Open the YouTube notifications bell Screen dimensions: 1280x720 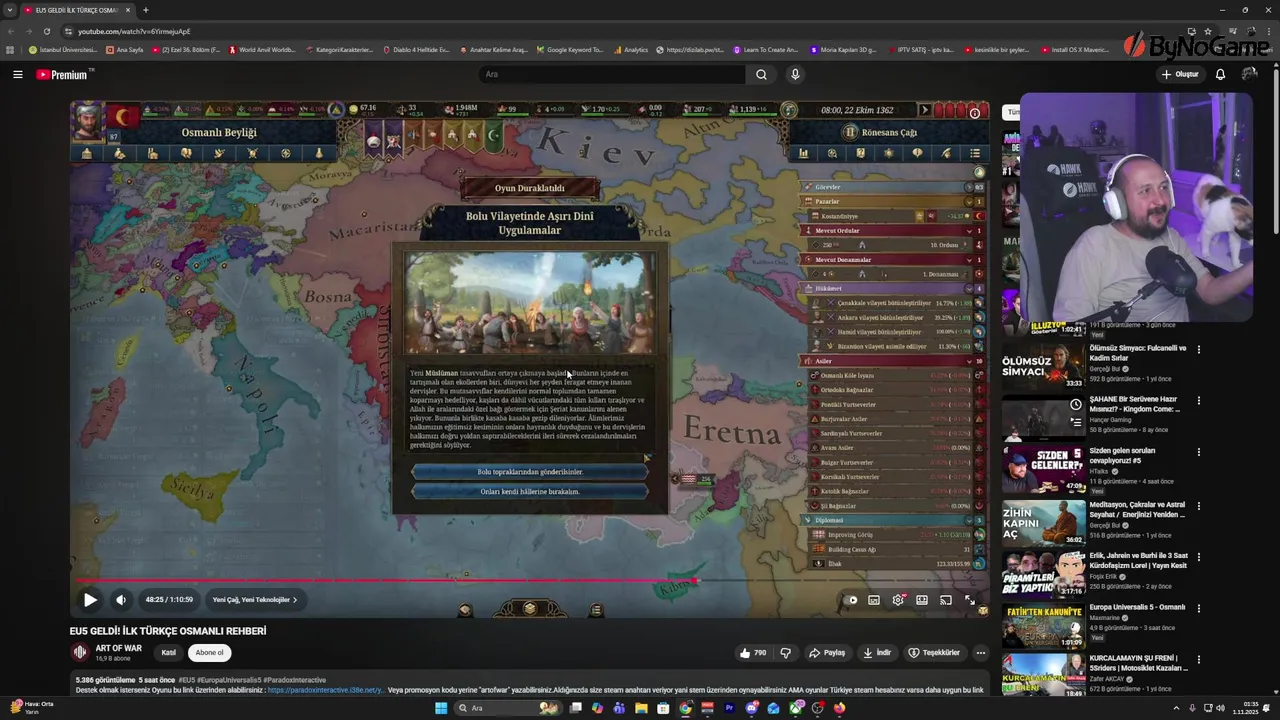pos(1220,74)
